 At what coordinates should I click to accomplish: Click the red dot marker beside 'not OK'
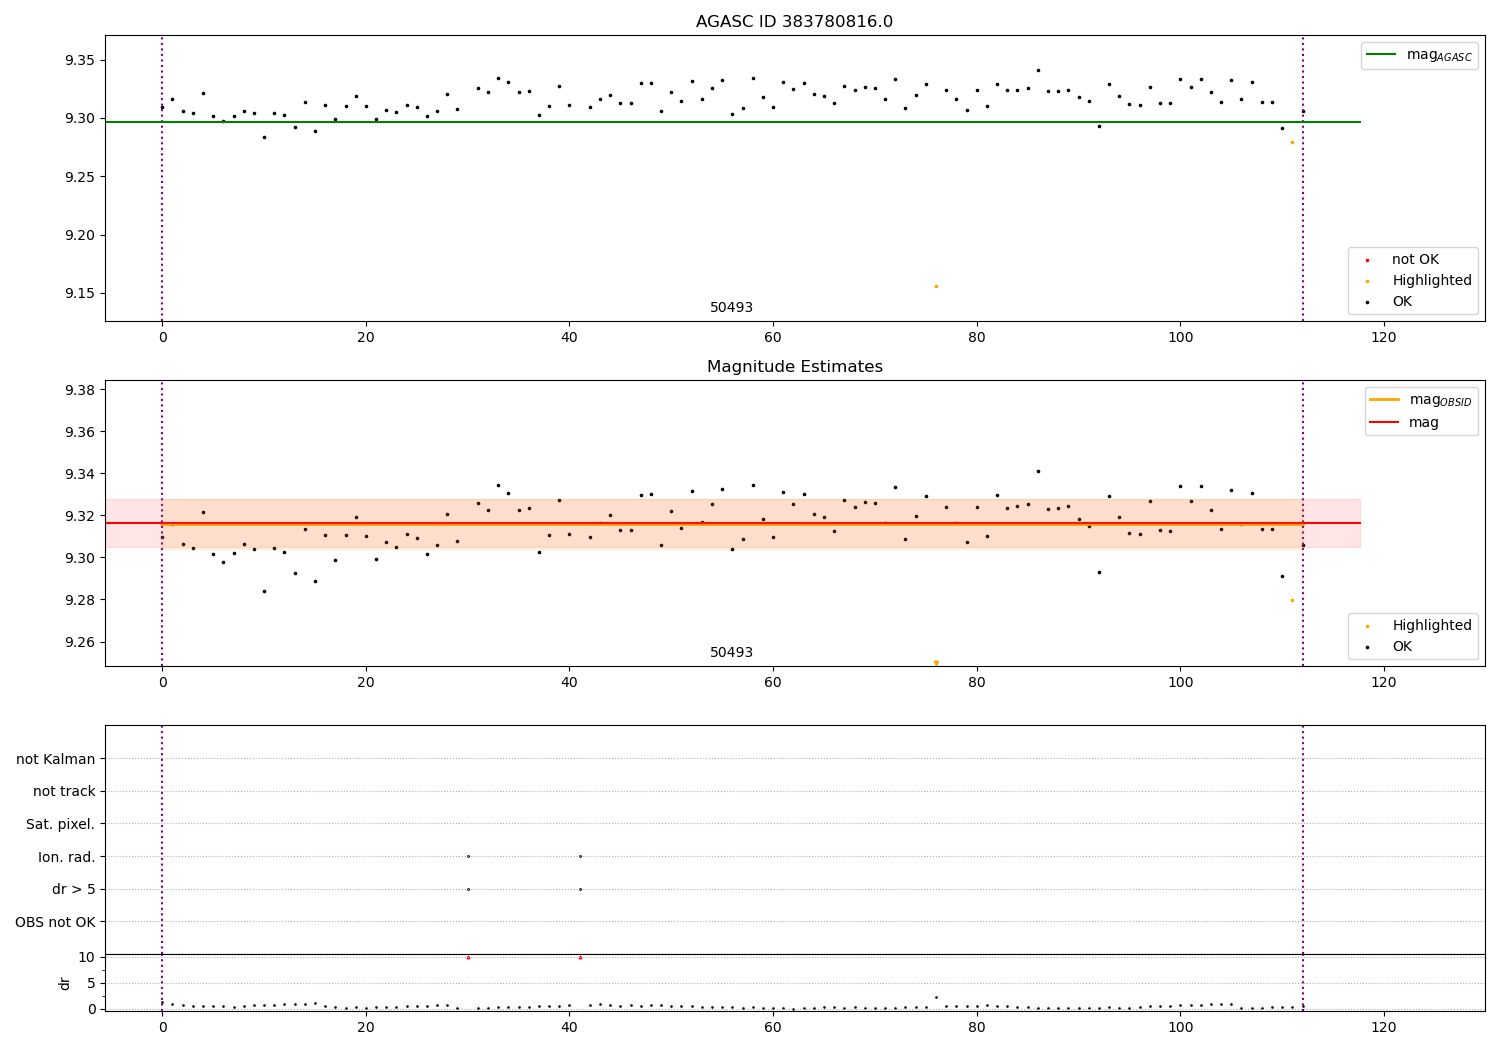(x=1367, y=260)
